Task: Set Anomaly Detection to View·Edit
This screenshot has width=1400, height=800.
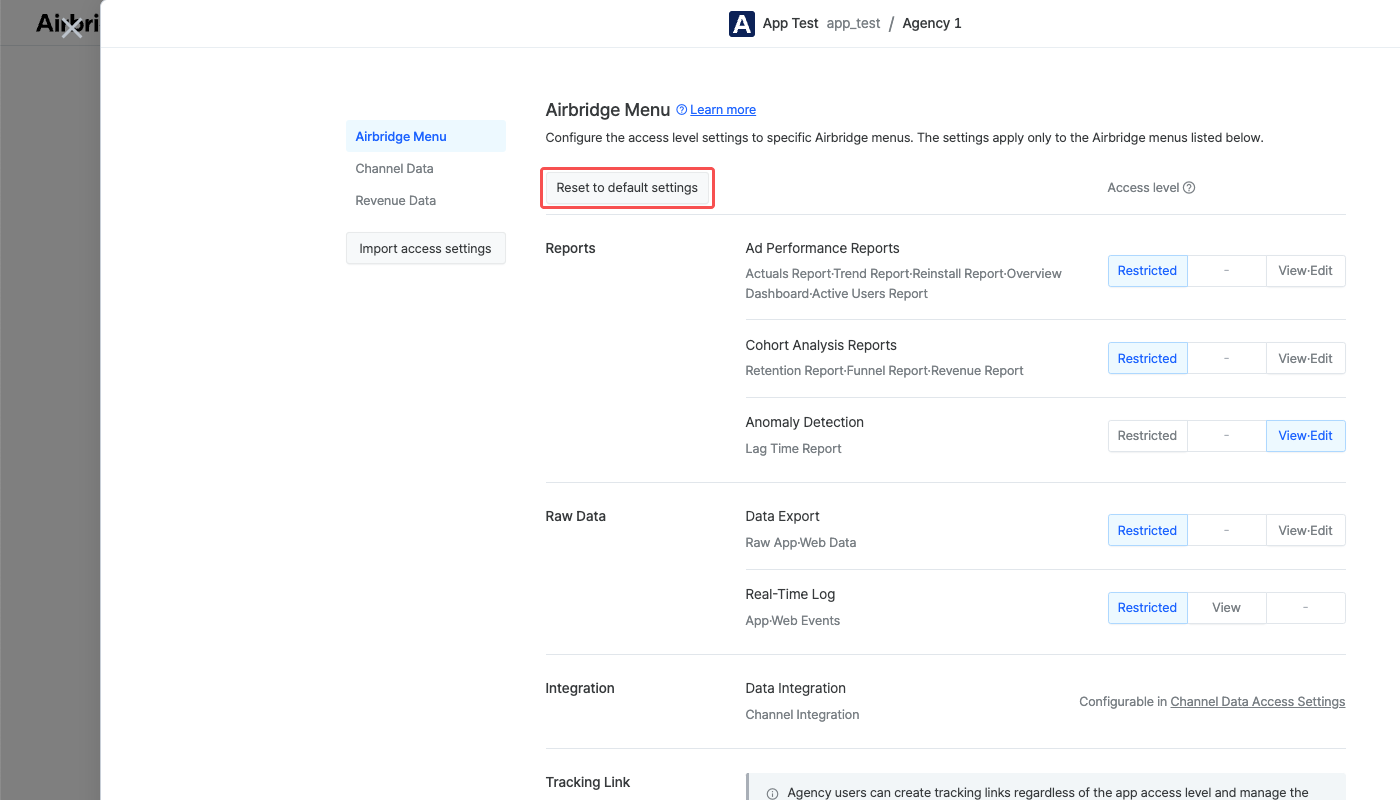Action: point(1305,436)
